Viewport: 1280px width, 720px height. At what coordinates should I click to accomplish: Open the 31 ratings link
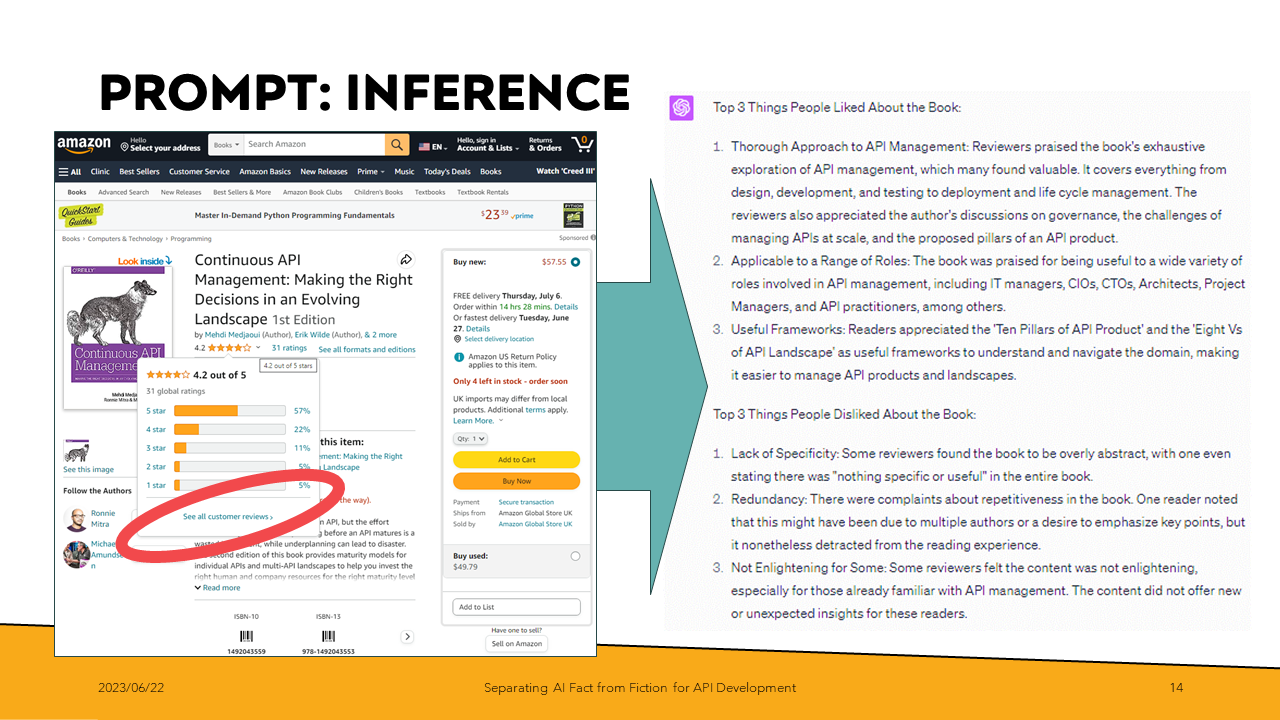pyautogui.click(x=289, y=348)
